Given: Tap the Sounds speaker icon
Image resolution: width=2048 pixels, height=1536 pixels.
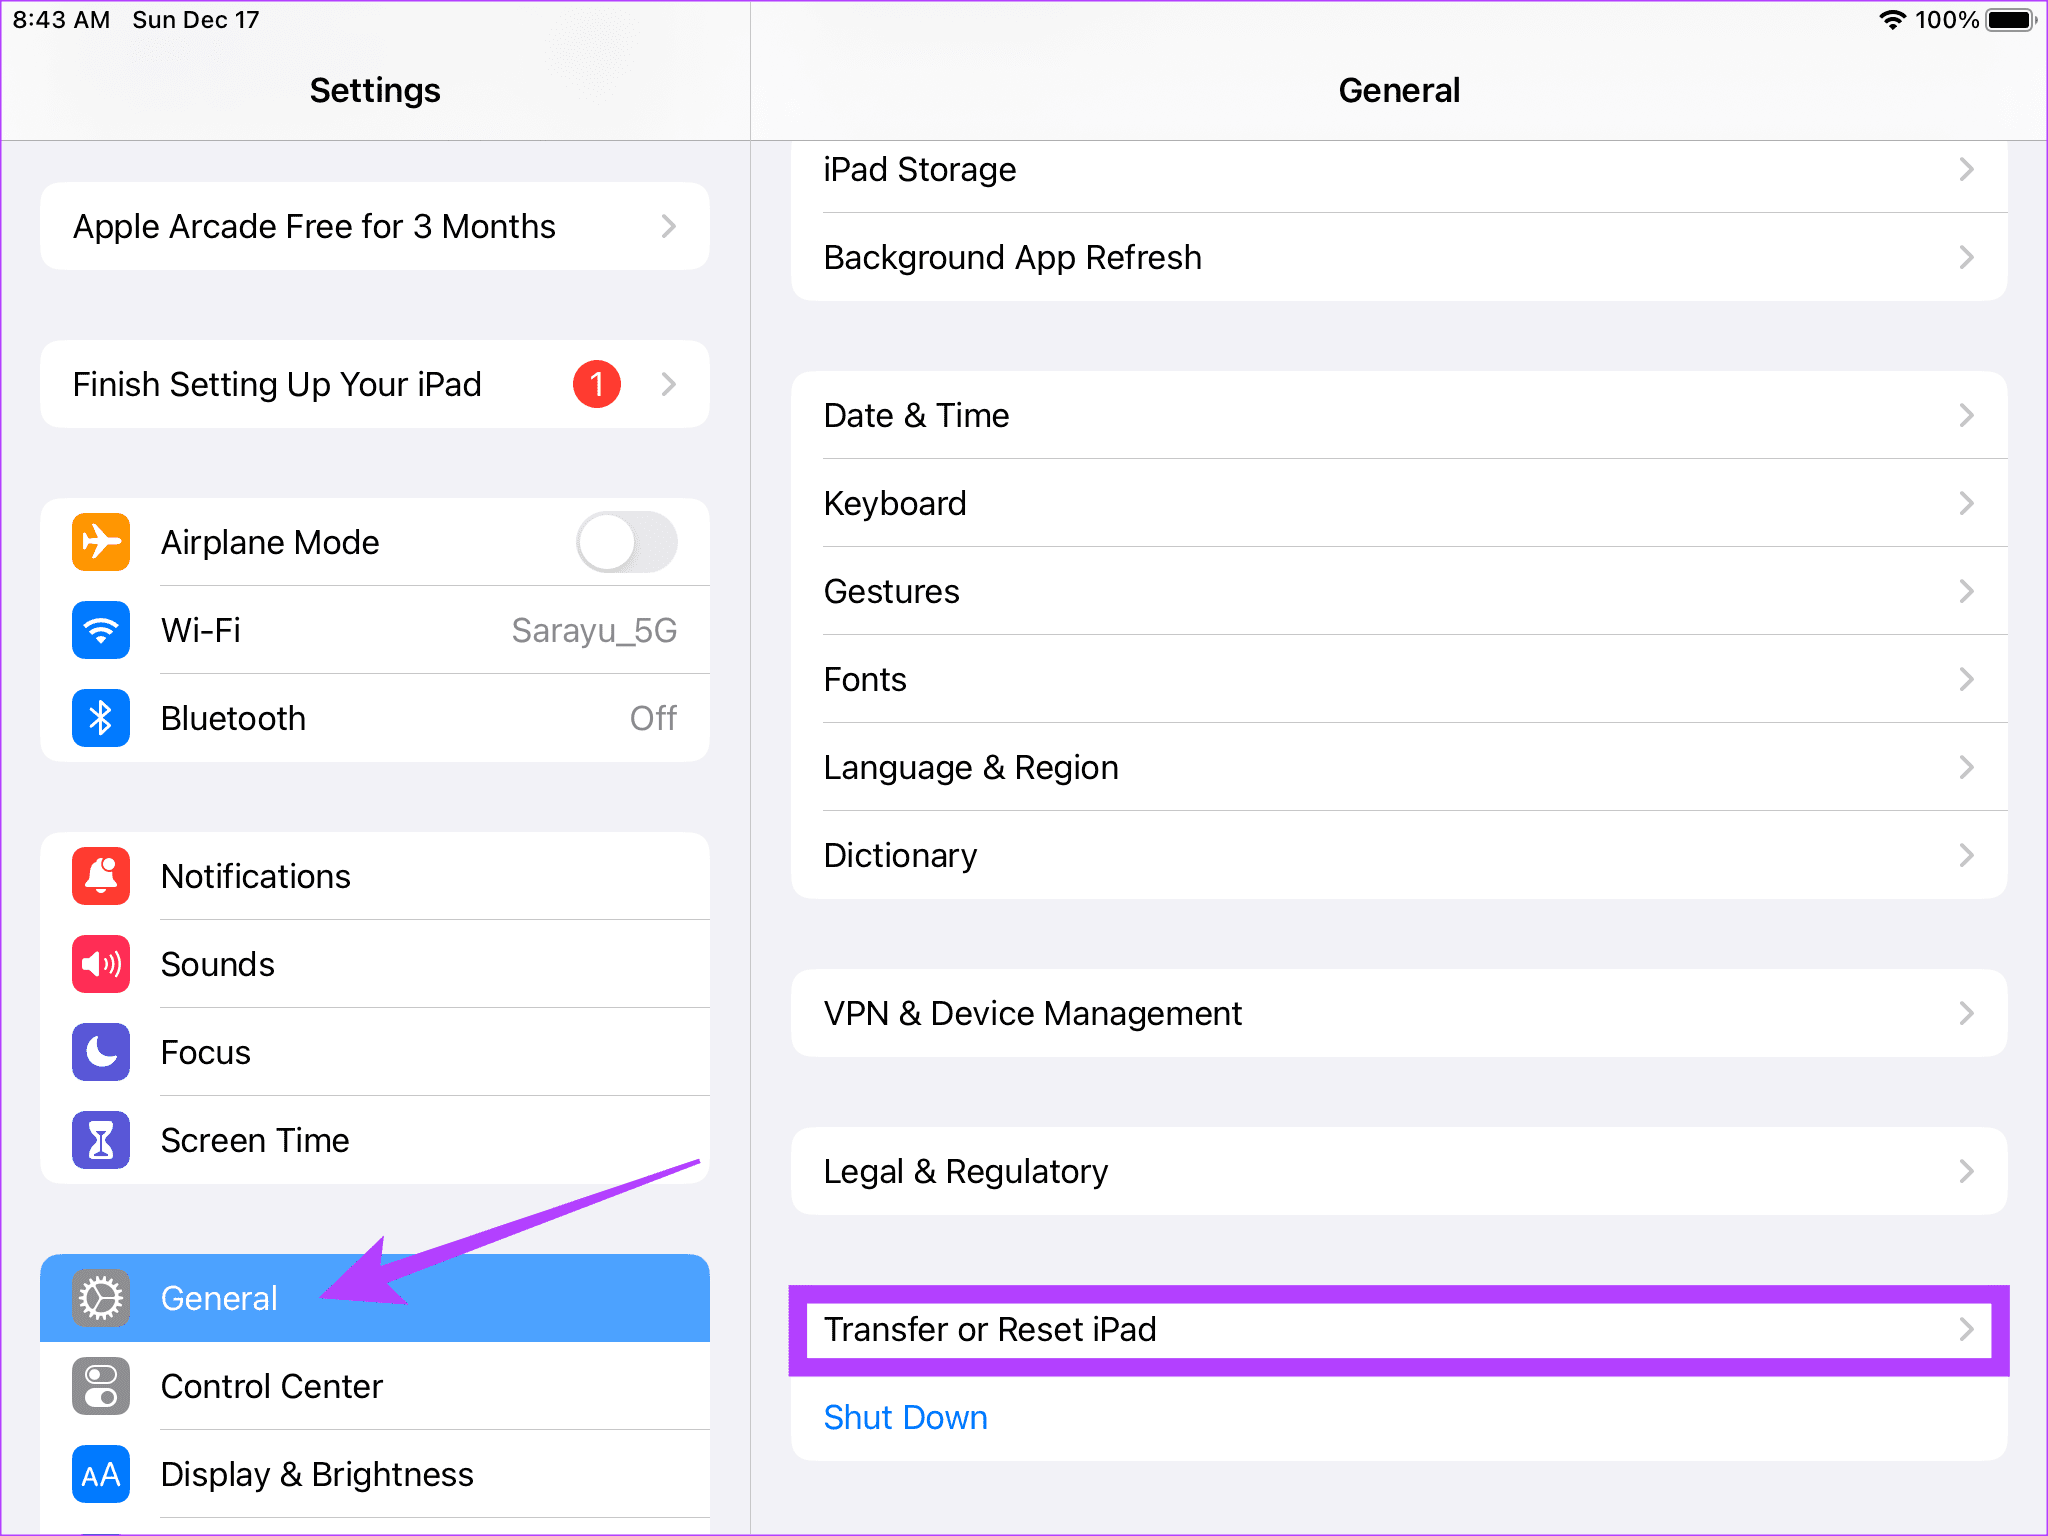Looking at the screenshot, I should pos(100,963).
